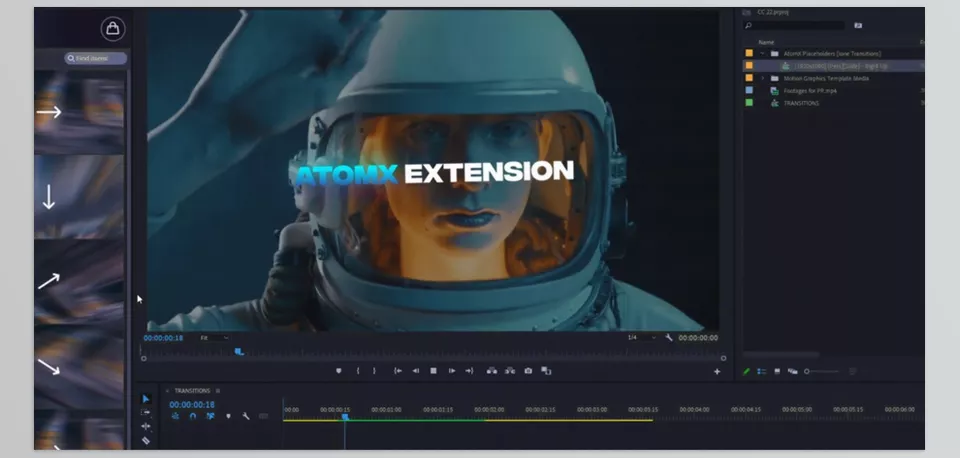
Task: Add a marker in the timeline
Action: click(x=228, y=416)
